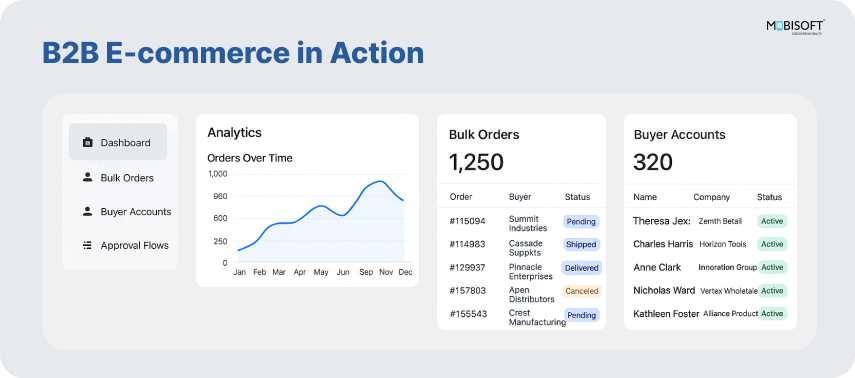Click the buyer Summit Industries

click(528, 223)
